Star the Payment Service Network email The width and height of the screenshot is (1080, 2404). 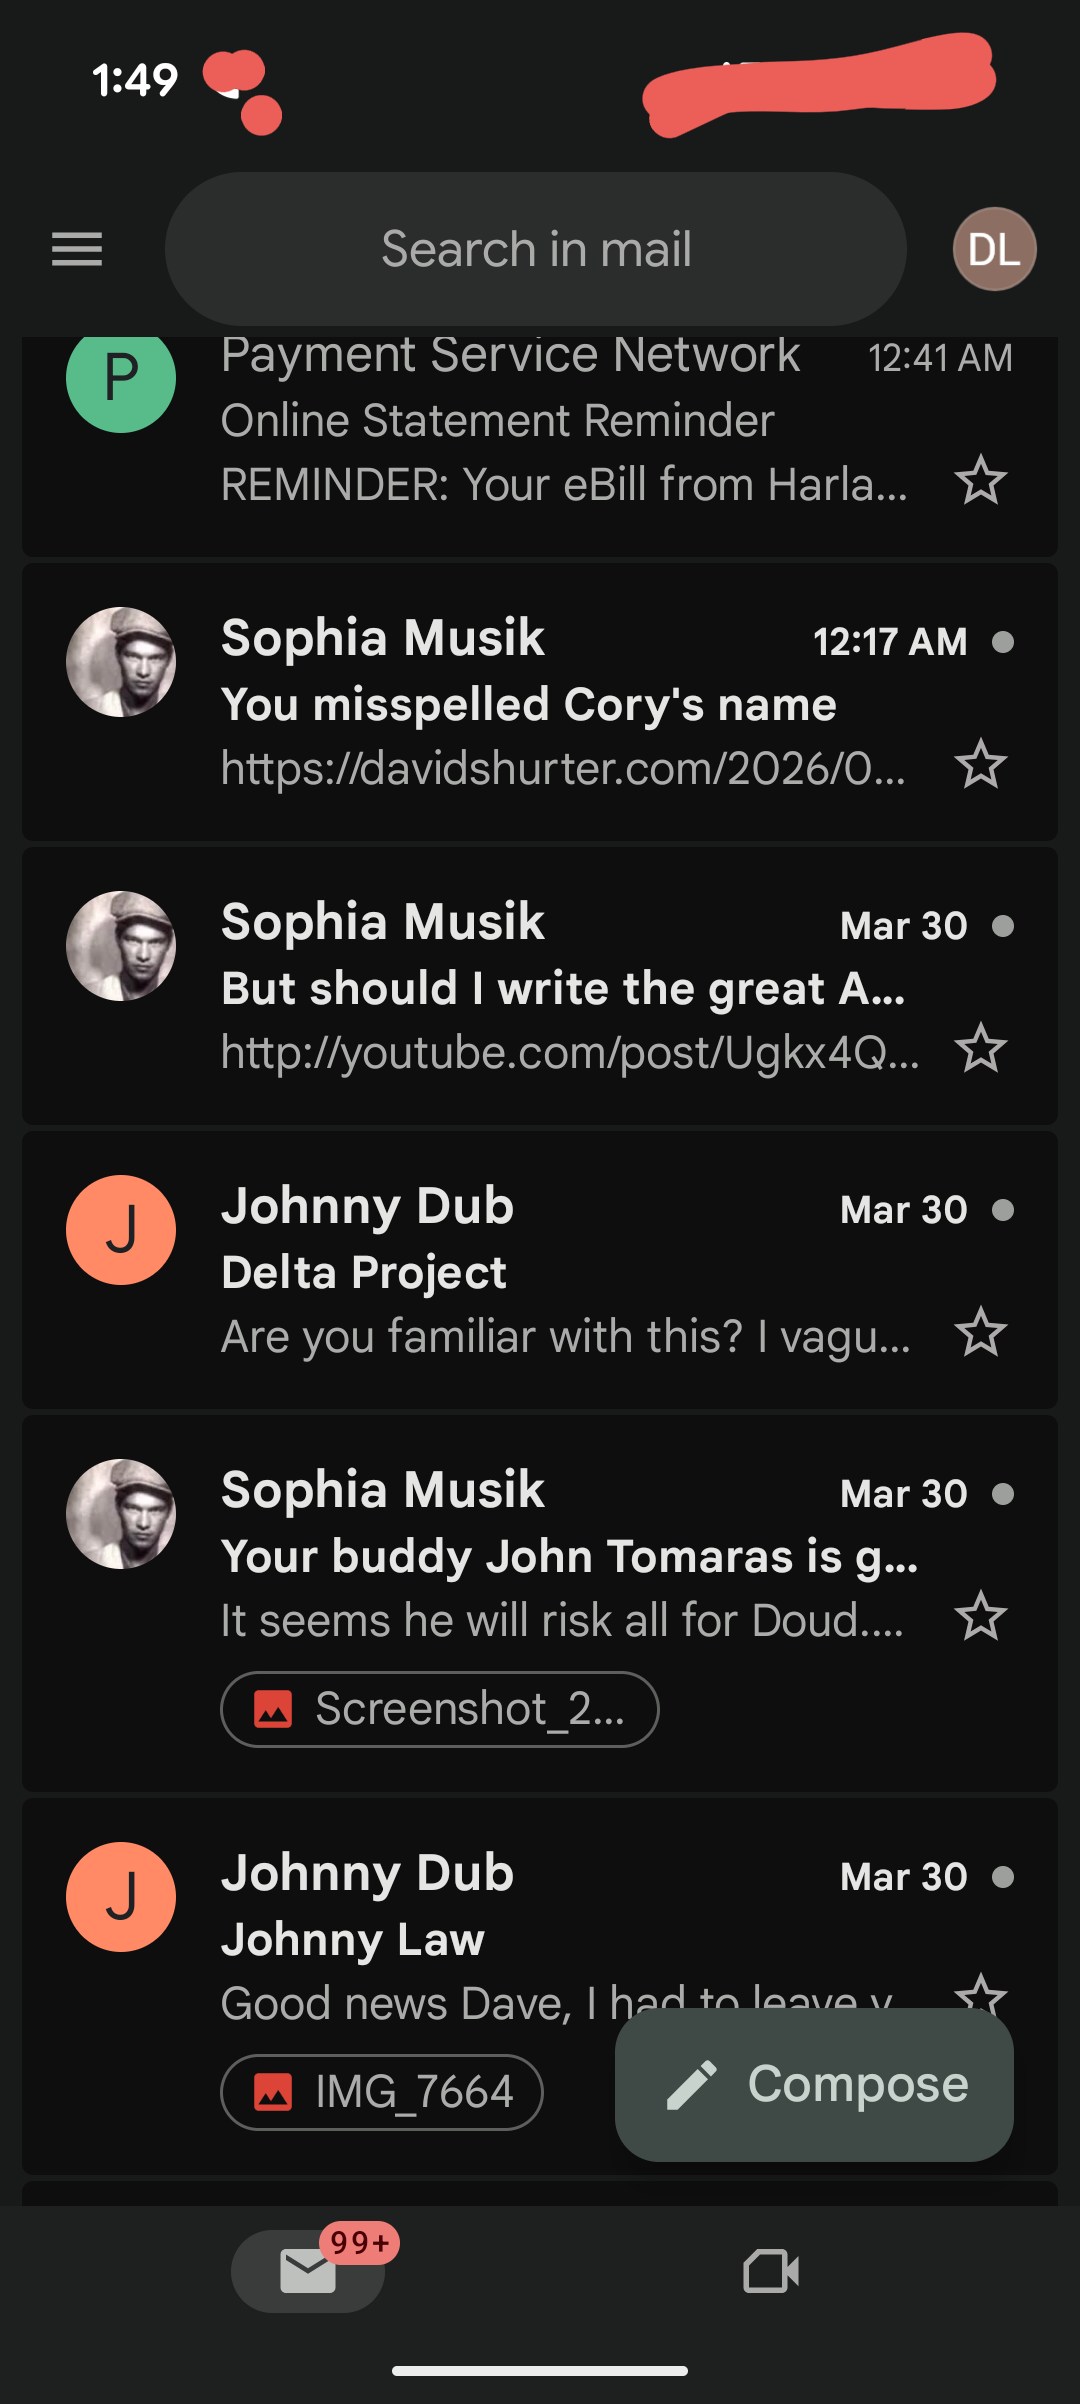point(980,481)
